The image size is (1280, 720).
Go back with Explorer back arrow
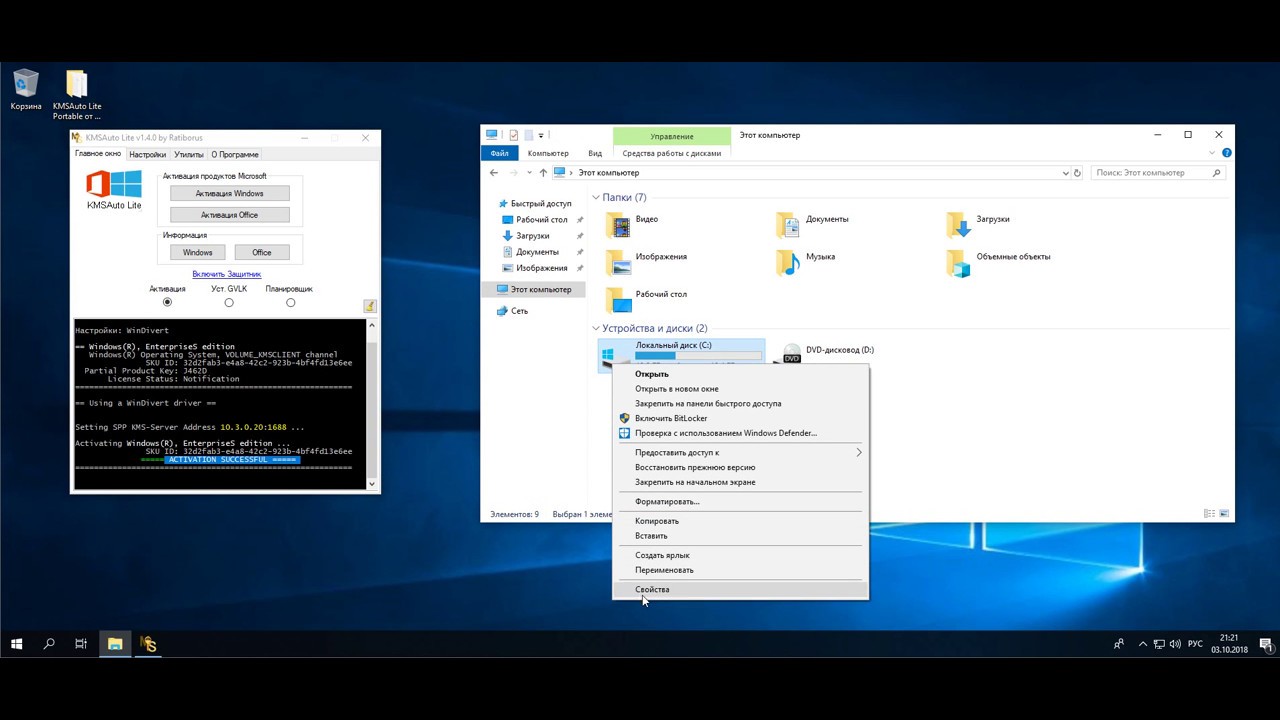(x=494, y=173)
